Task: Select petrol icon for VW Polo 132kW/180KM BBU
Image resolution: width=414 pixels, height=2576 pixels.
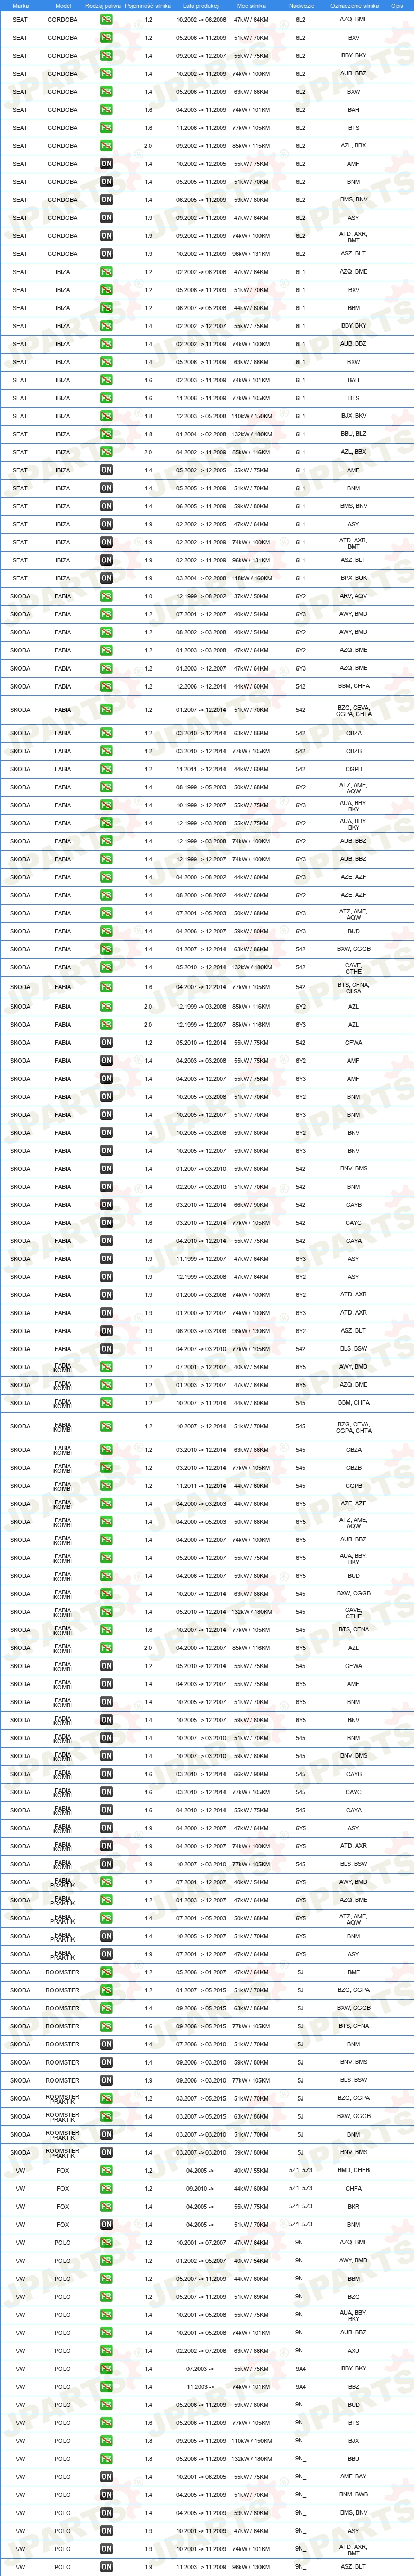Action: 106,2459
